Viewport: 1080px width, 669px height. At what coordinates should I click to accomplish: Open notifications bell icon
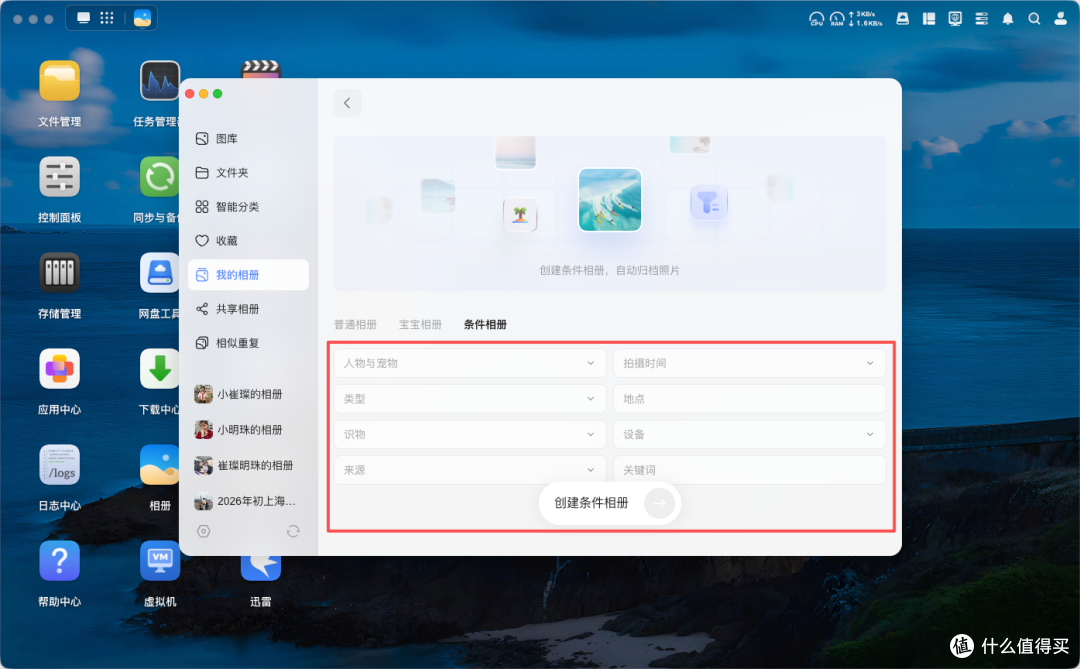(x=1008, y=19)
